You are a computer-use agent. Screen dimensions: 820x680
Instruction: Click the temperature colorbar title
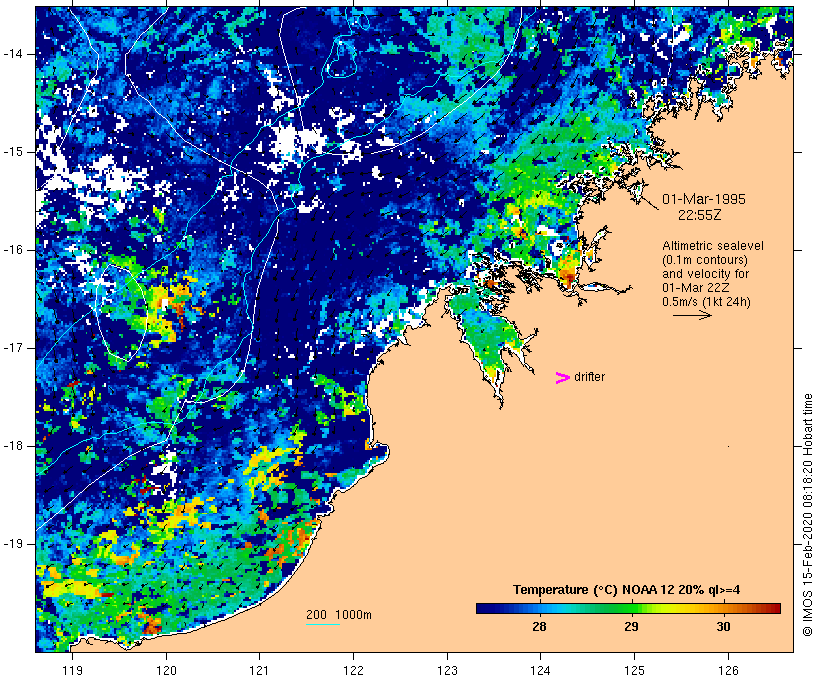(x=627, y=590)
